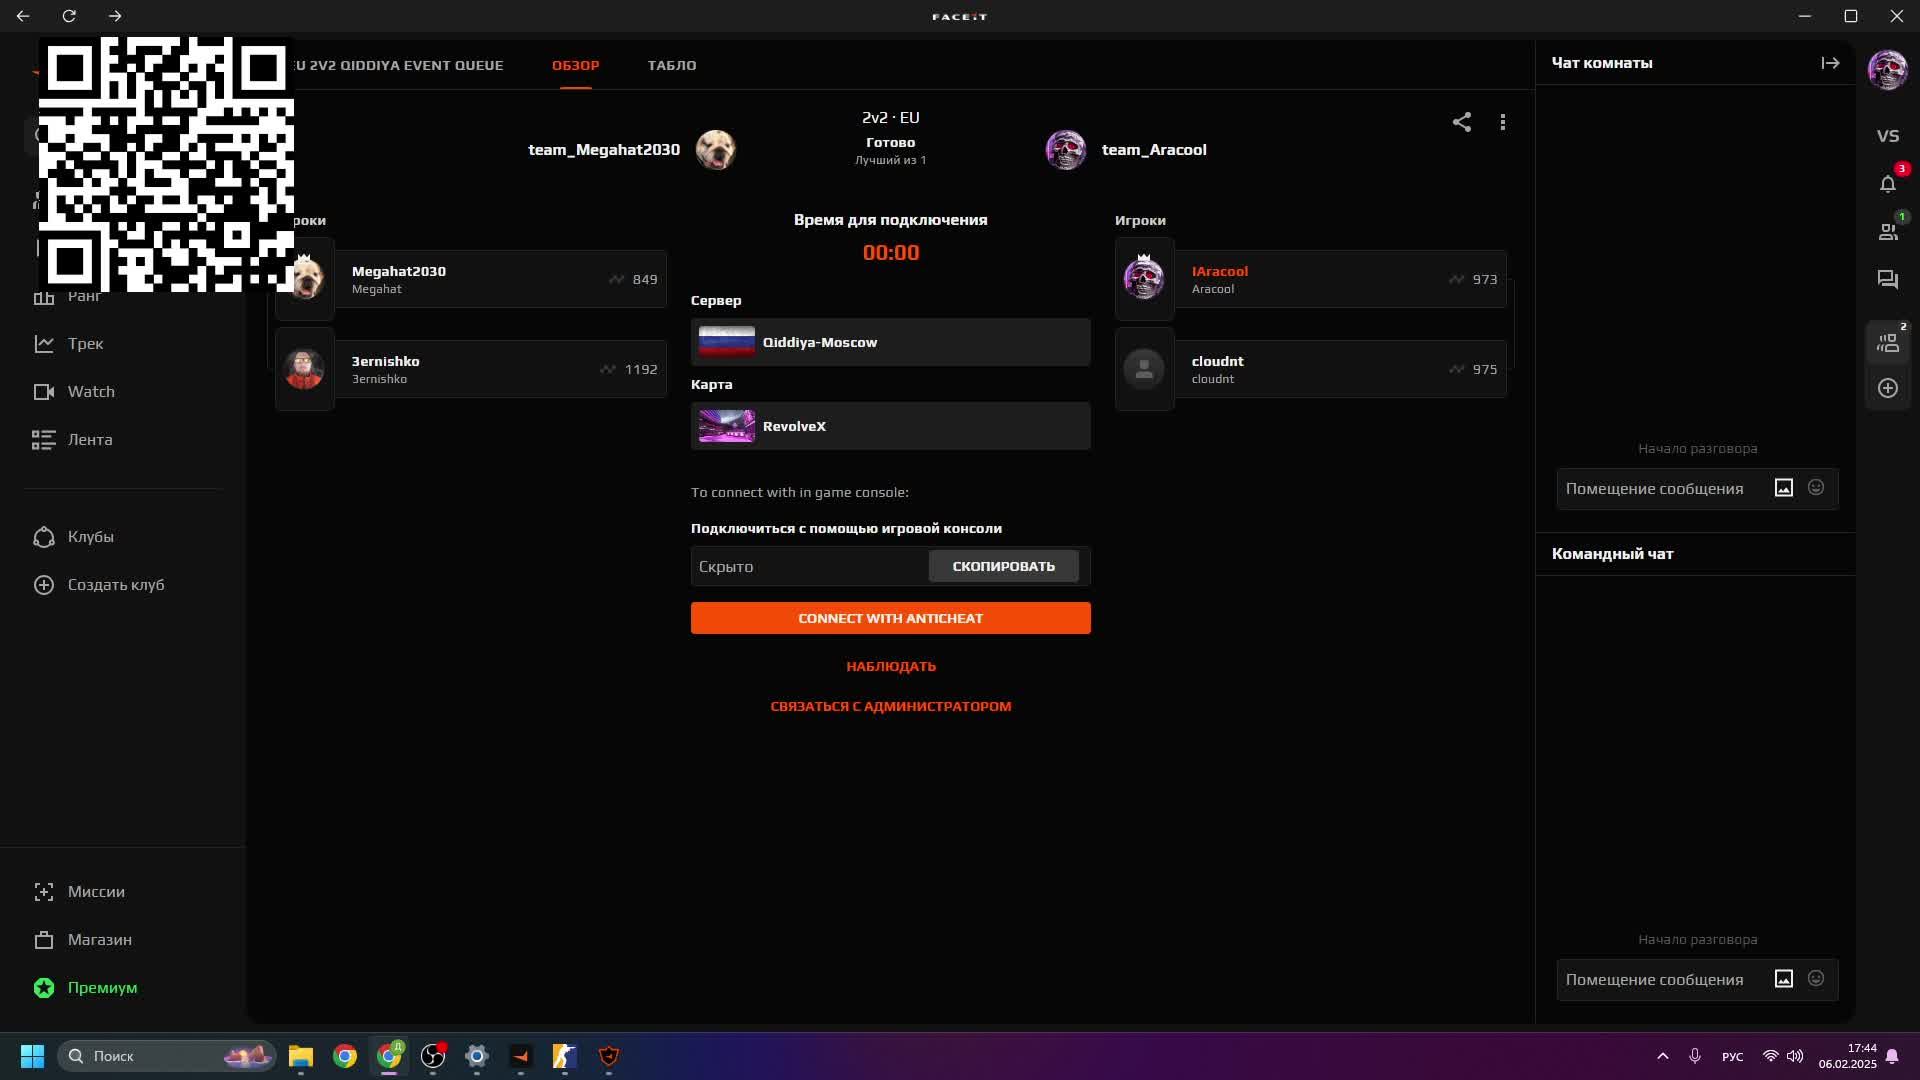Open Counter-Strike icon in taskbar
Image resolution: width=1920 pixels, height=1080 pixels.
click(x=565, y=1056)
